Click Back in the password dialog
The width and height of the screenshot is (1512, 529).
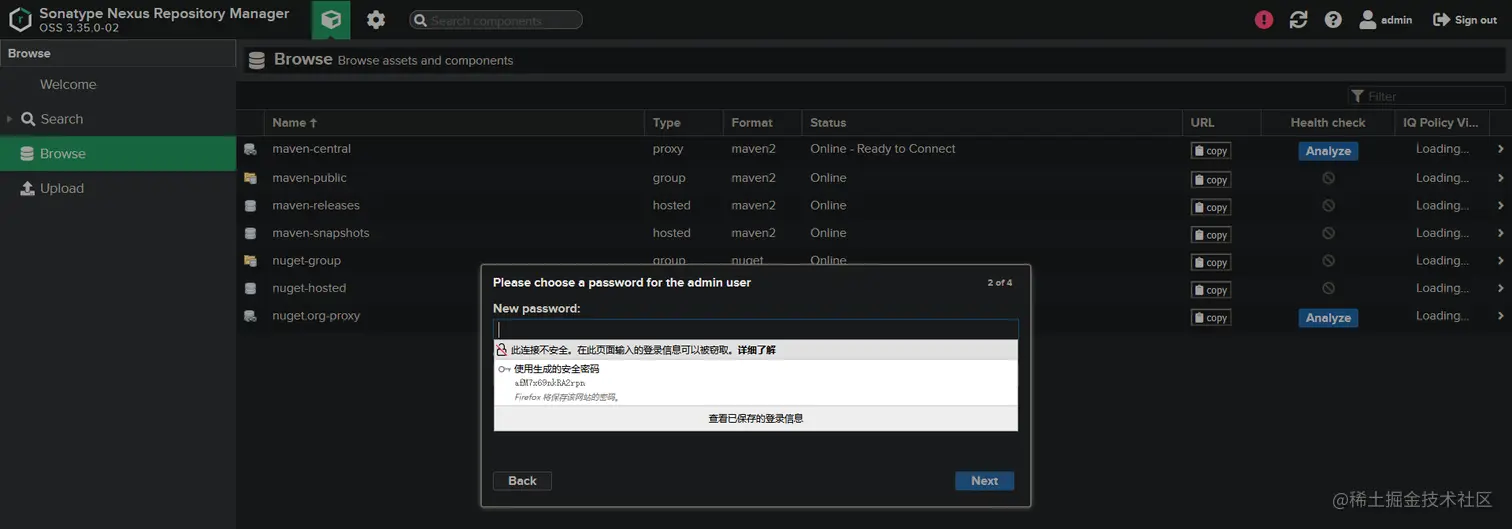[522, 481]
